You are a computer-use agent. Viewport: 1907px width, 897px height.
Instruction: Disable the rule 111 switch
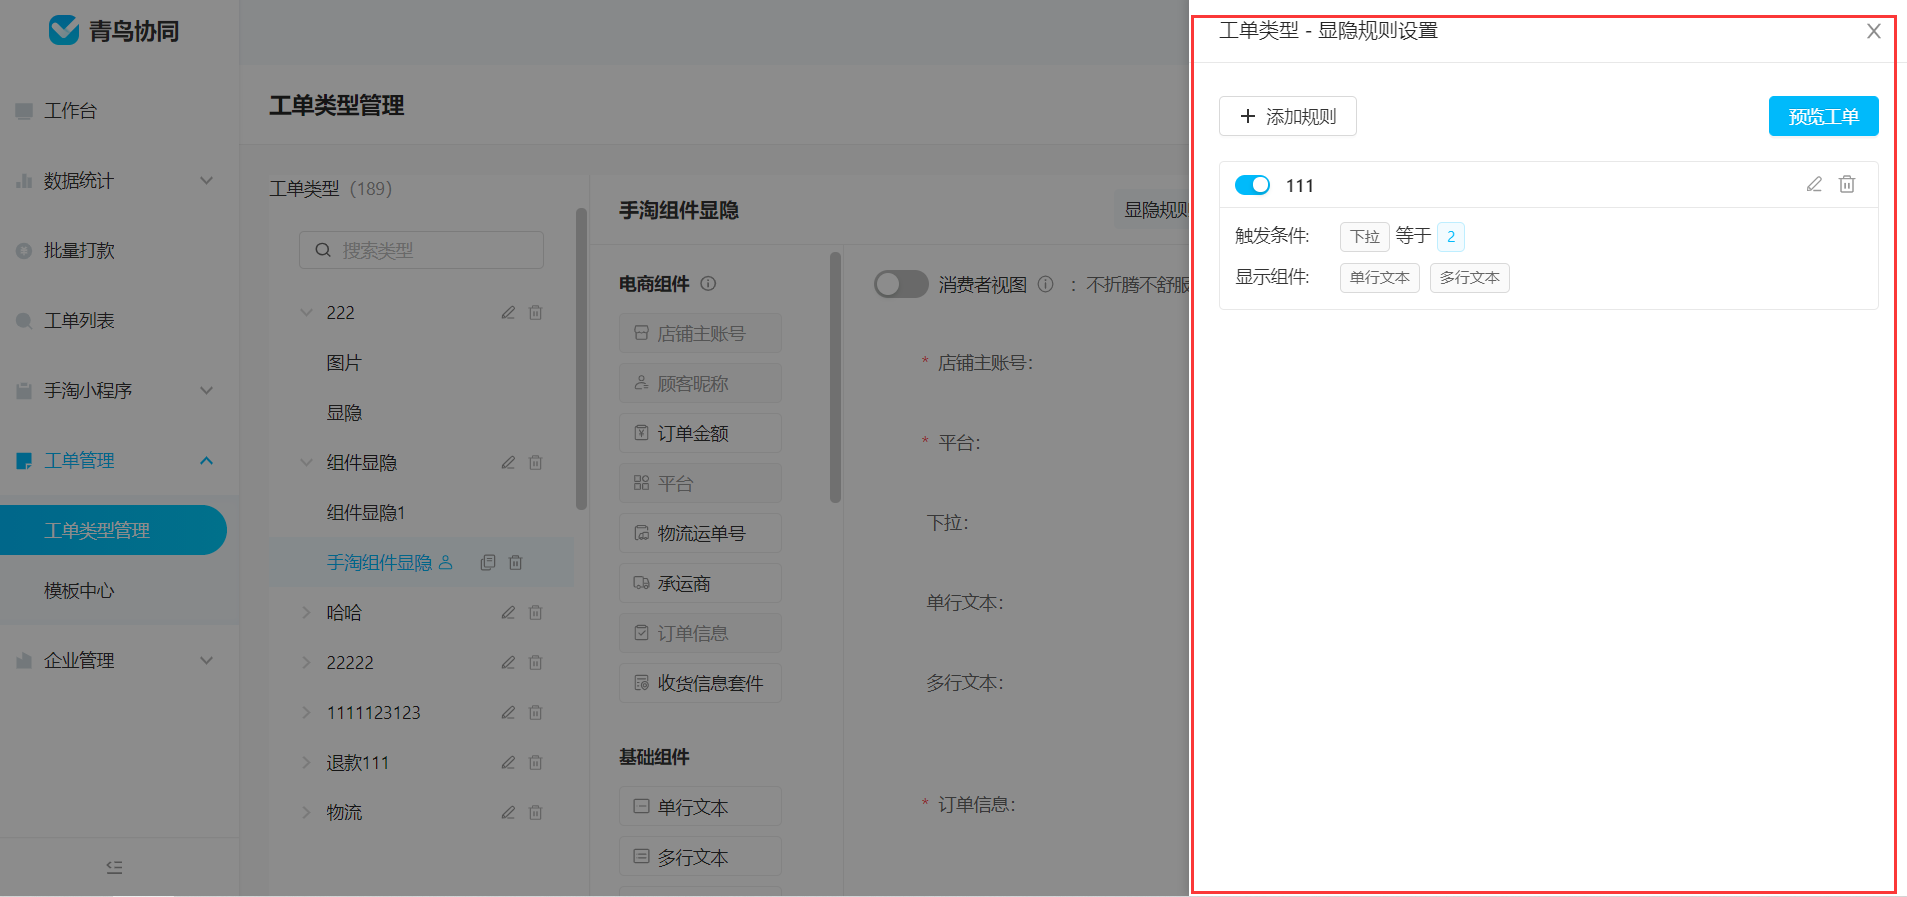click(1252, 185)
